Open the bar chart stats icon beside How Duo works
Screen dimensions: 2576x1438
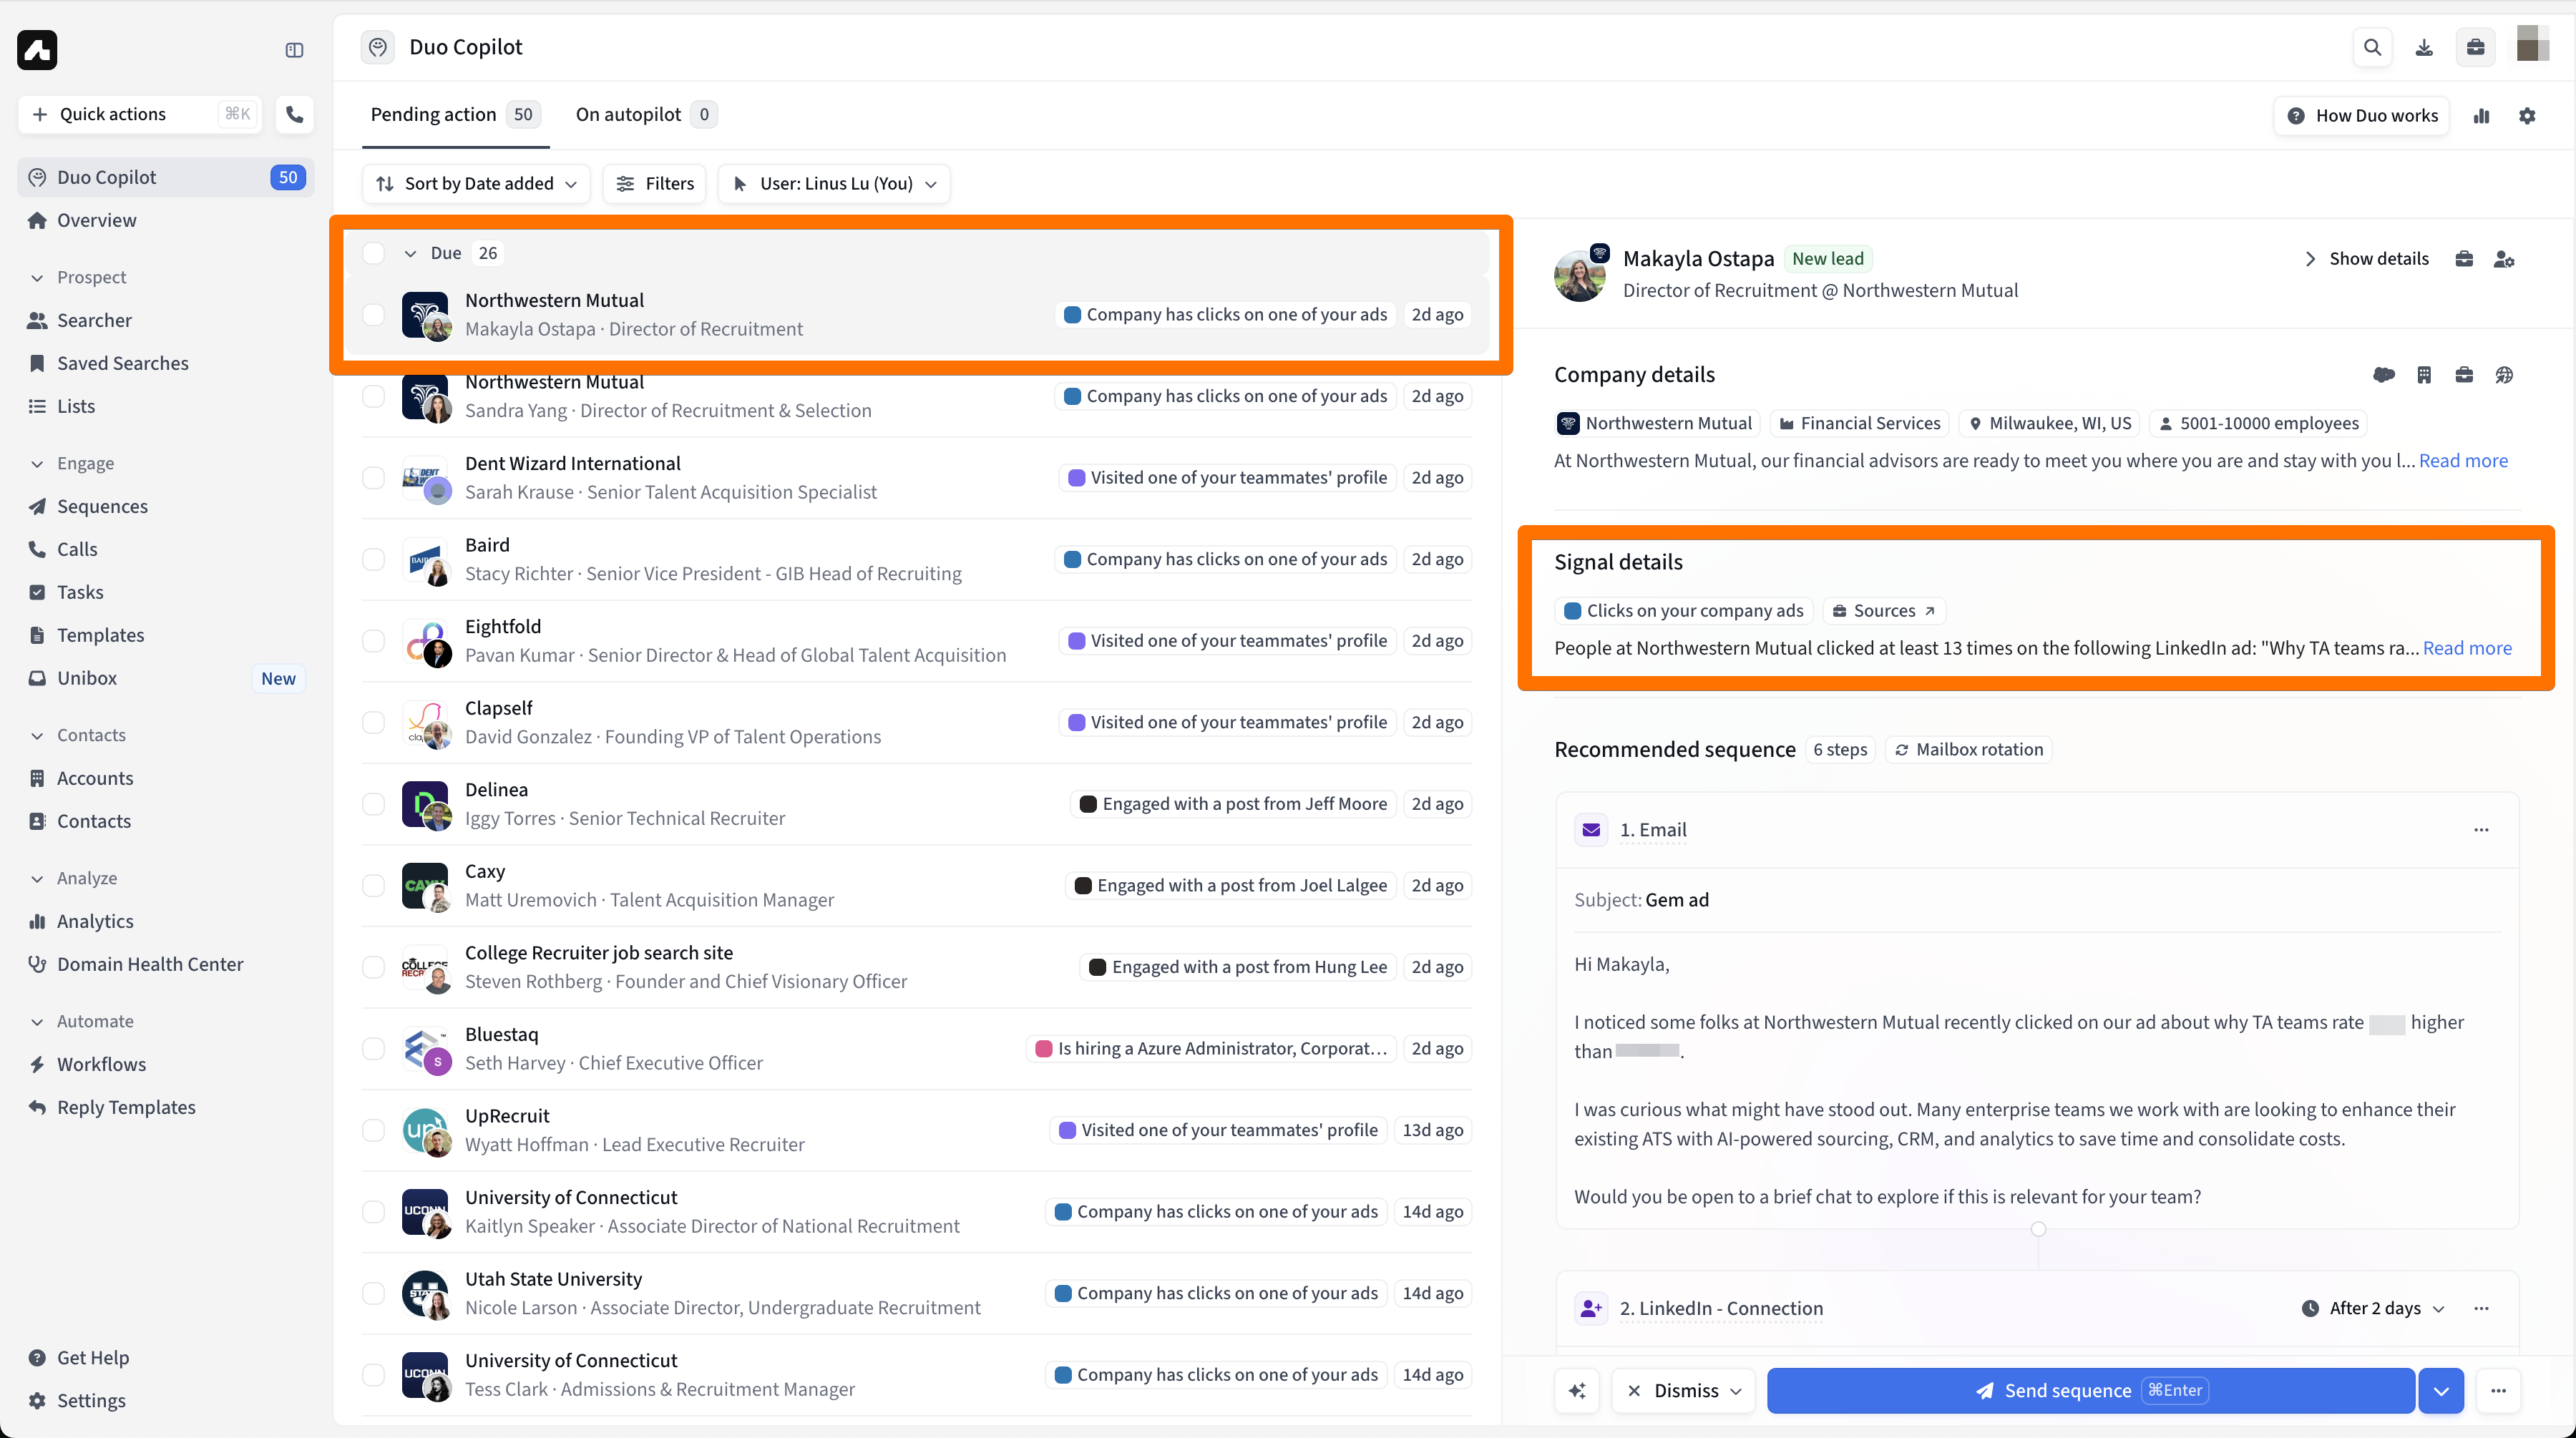[x=2481, y=116]
